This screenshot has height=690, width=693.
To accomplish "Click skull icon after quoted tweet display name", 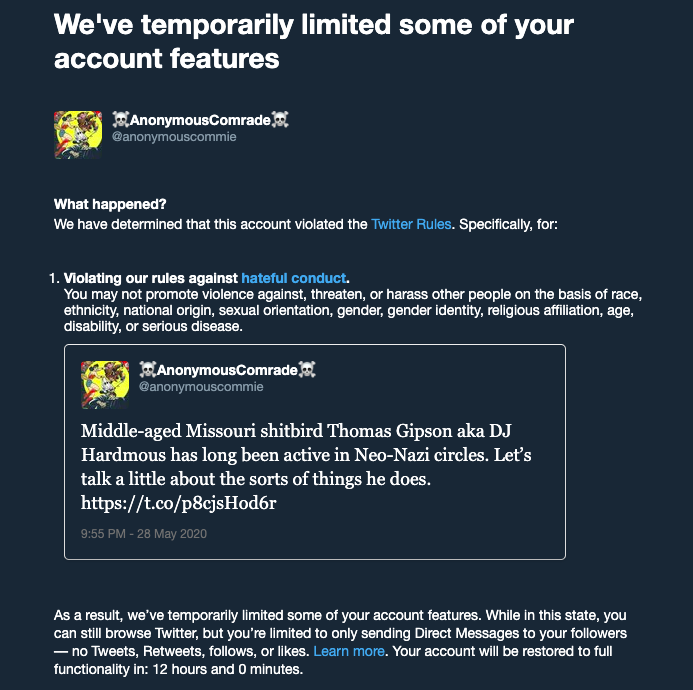I will 307,369.
